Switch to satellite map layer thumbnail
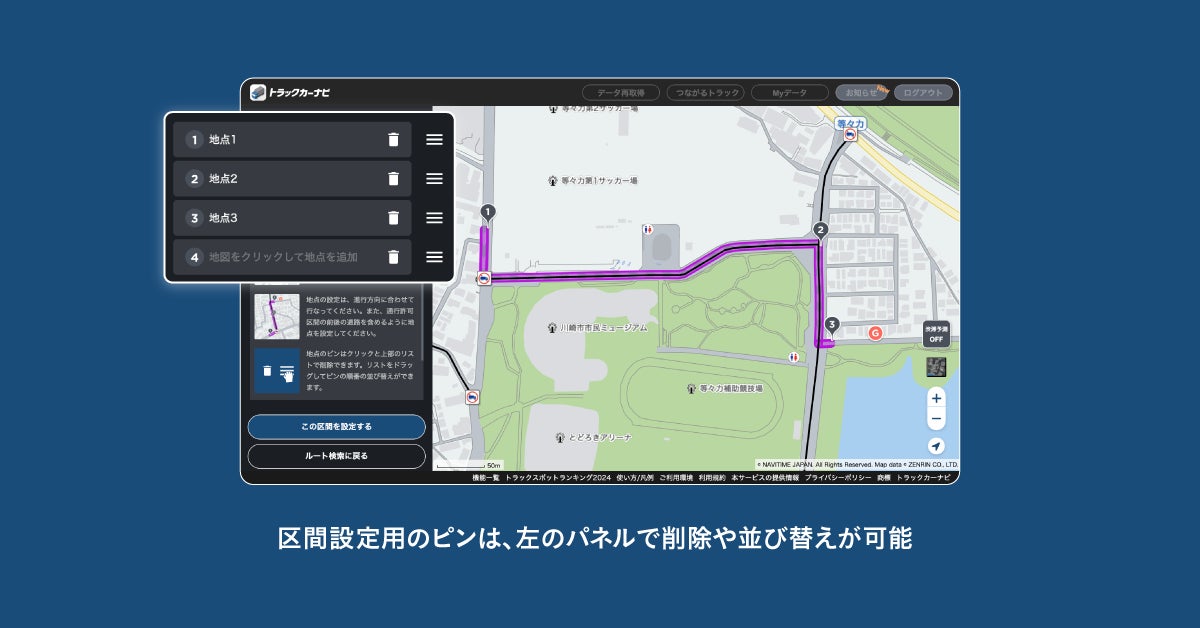The image size is (1200, 628). (x=936, y=366)
